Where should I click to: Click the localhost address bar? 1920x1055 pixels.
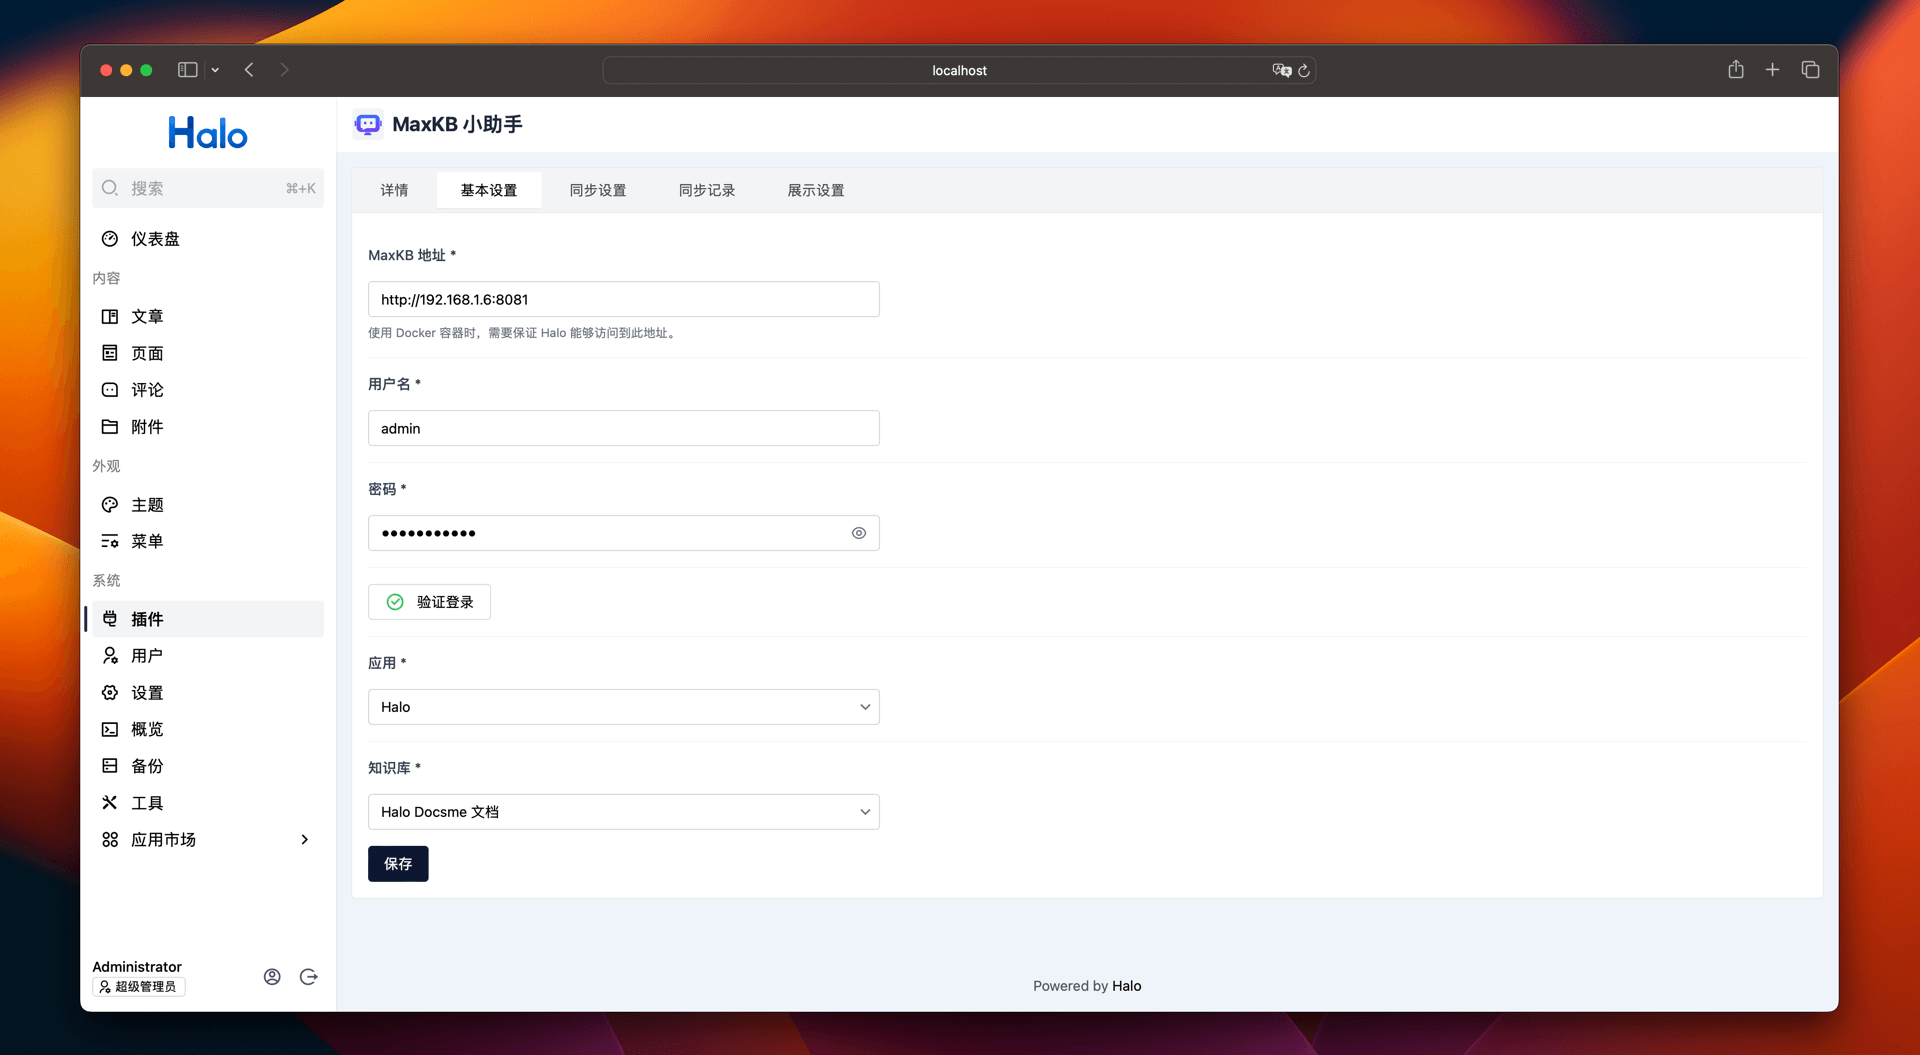click(x=959, y=70)
